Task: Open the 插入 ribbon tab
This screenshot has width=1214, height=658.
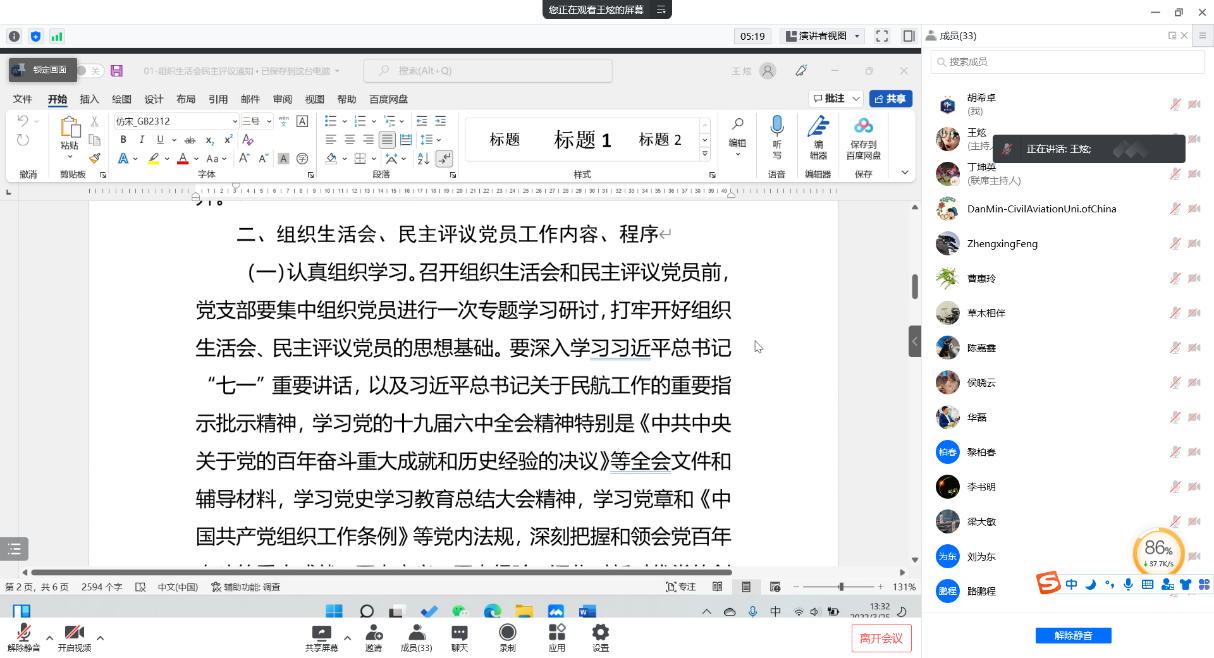Action: tap(89, 99)
